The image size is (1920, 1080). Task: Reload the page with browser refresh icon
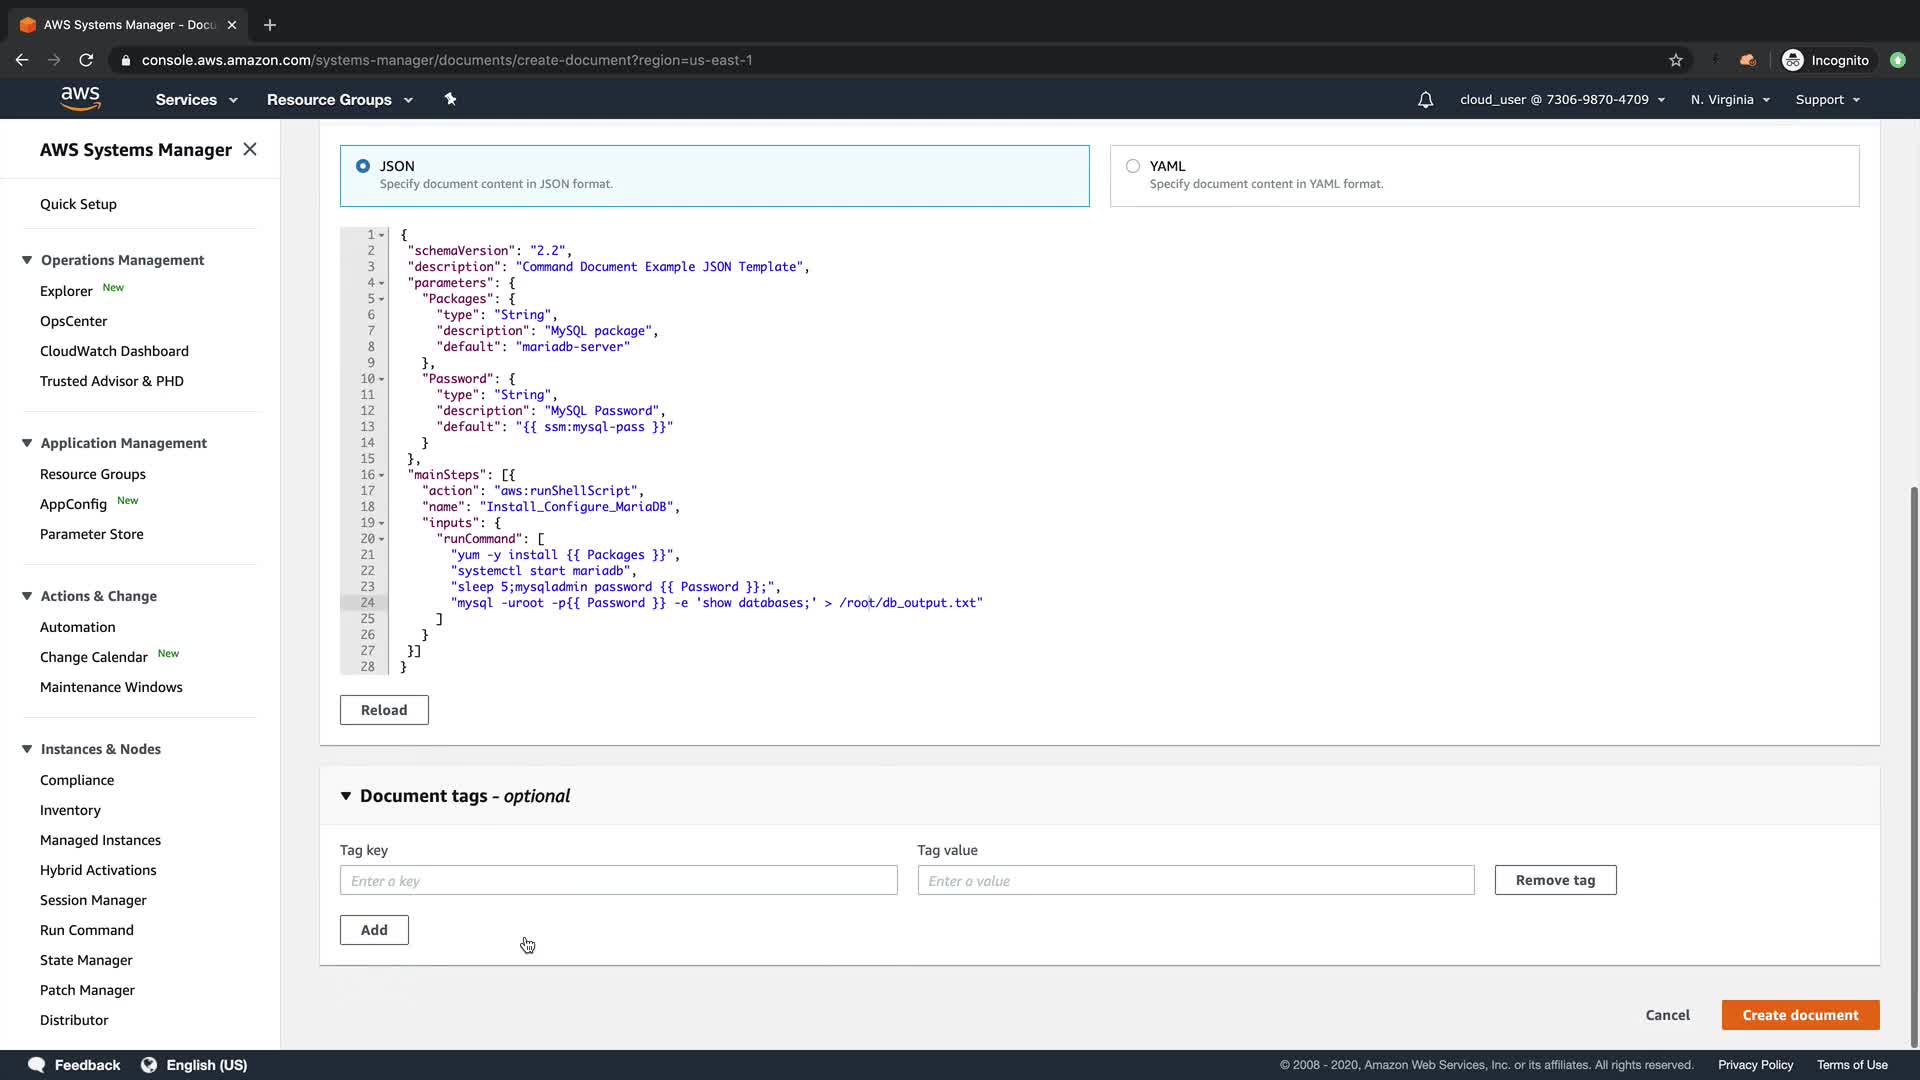pos(86,60)
